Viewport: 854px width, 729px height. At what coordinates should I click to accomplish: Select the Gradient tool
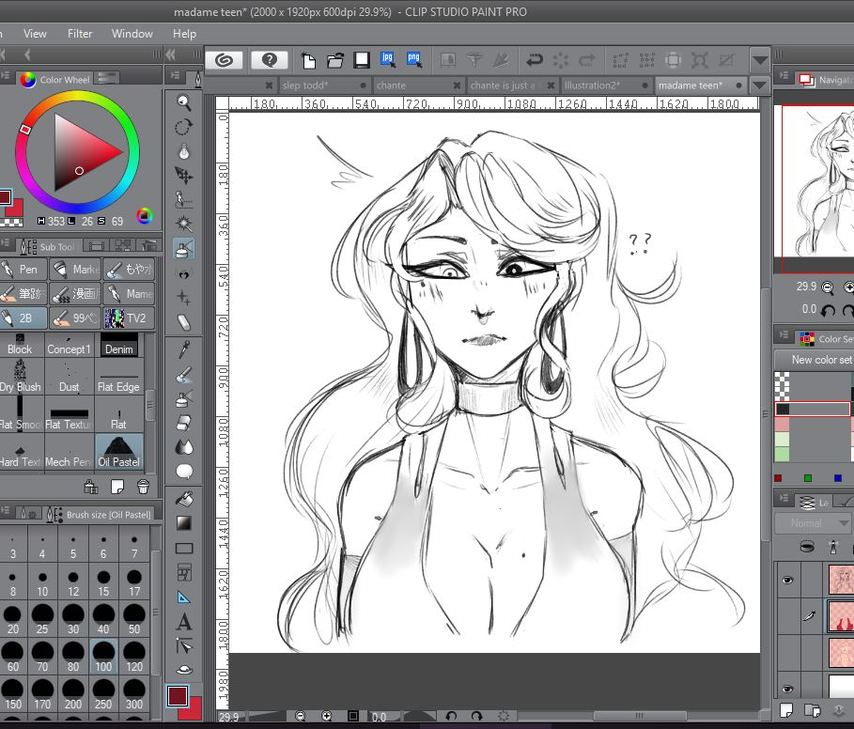[183, 523]
